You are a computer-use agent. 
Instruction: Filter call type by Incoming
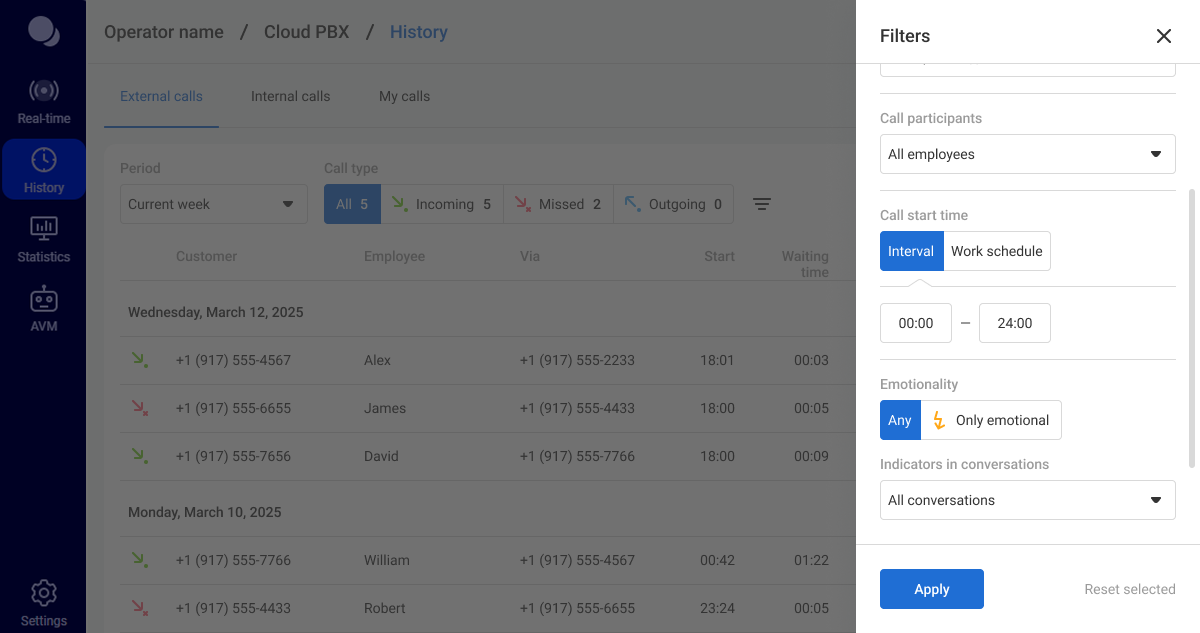coord(442,204)
